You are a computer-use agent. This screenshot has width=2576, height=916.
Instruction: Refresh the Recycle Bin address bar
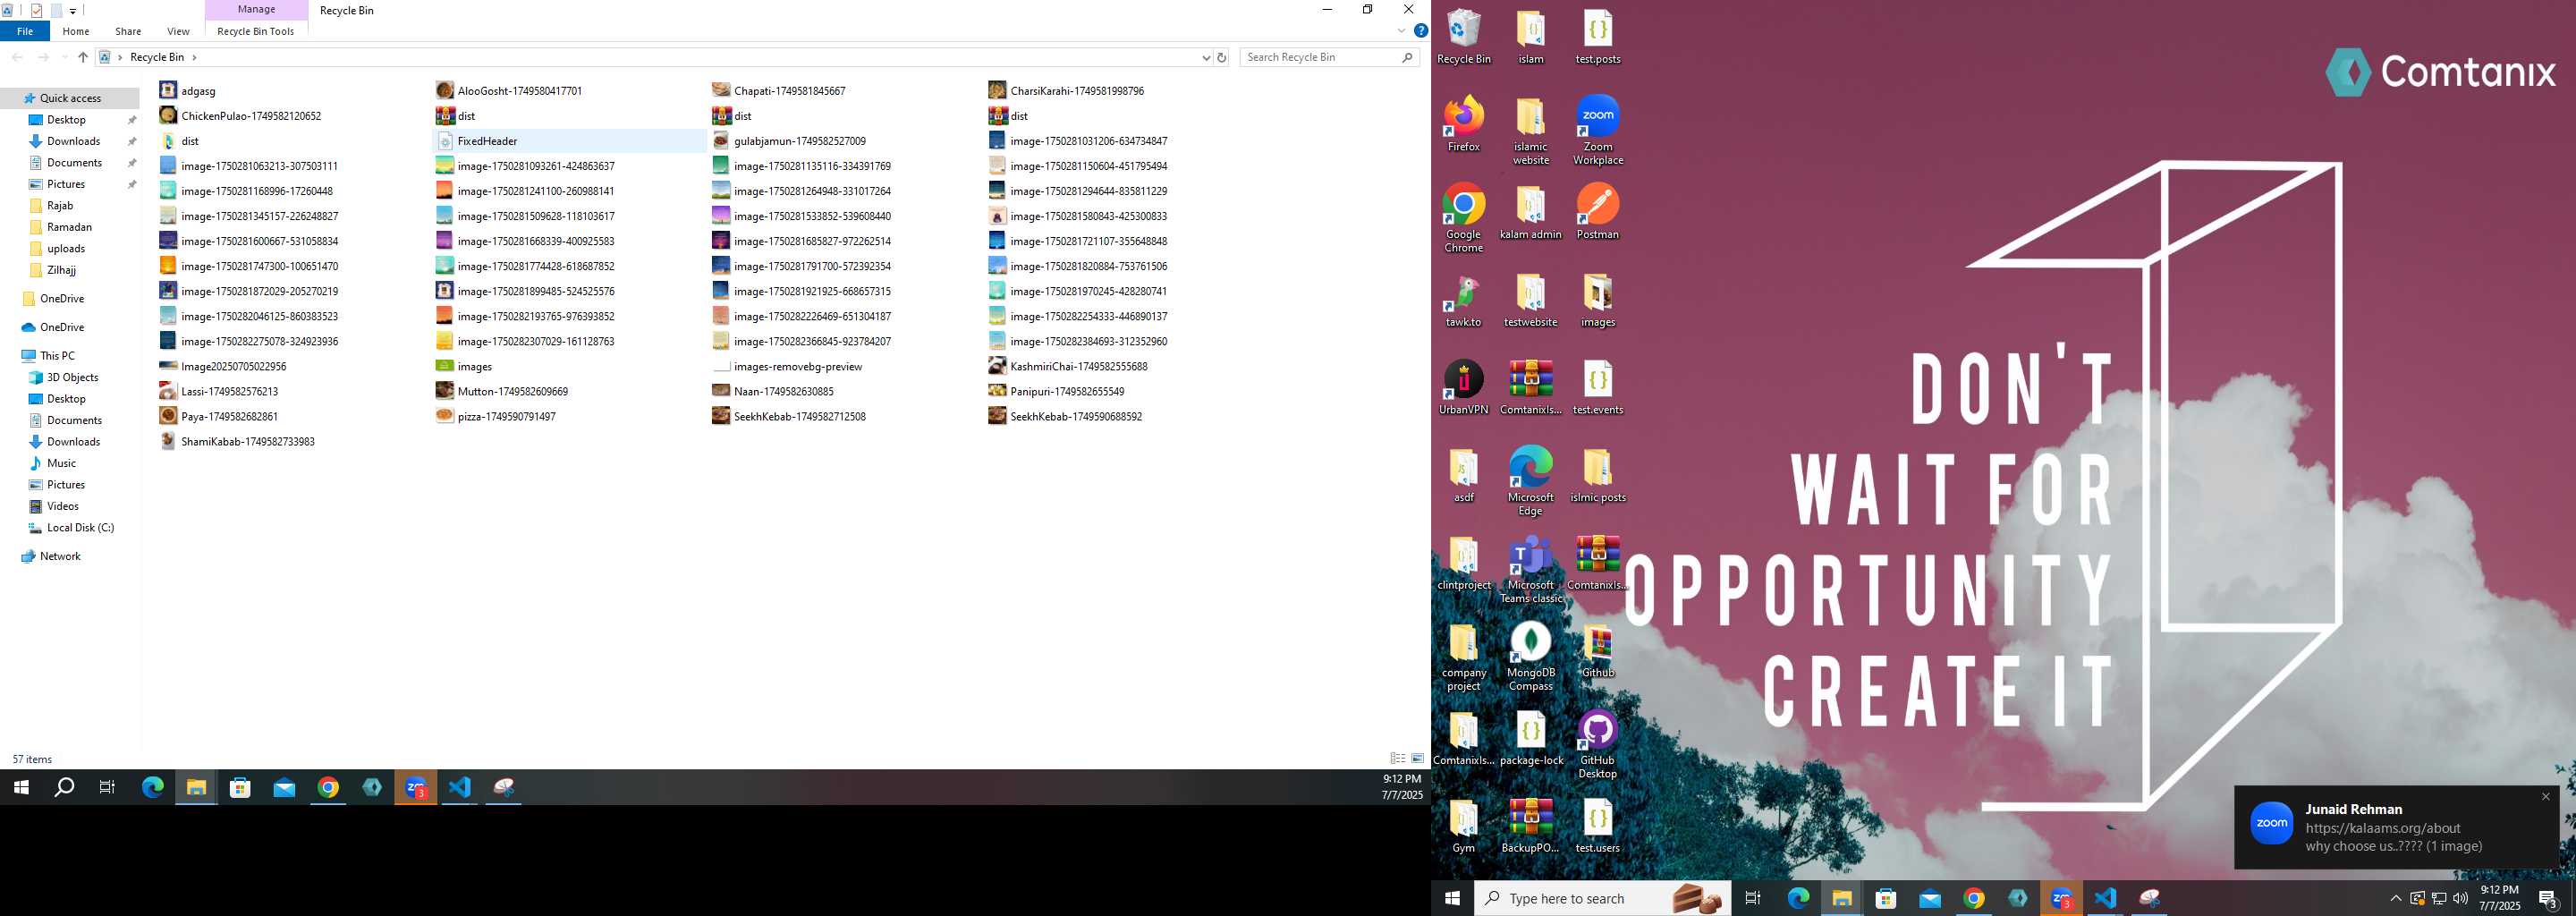click(x=1221, y=57)
